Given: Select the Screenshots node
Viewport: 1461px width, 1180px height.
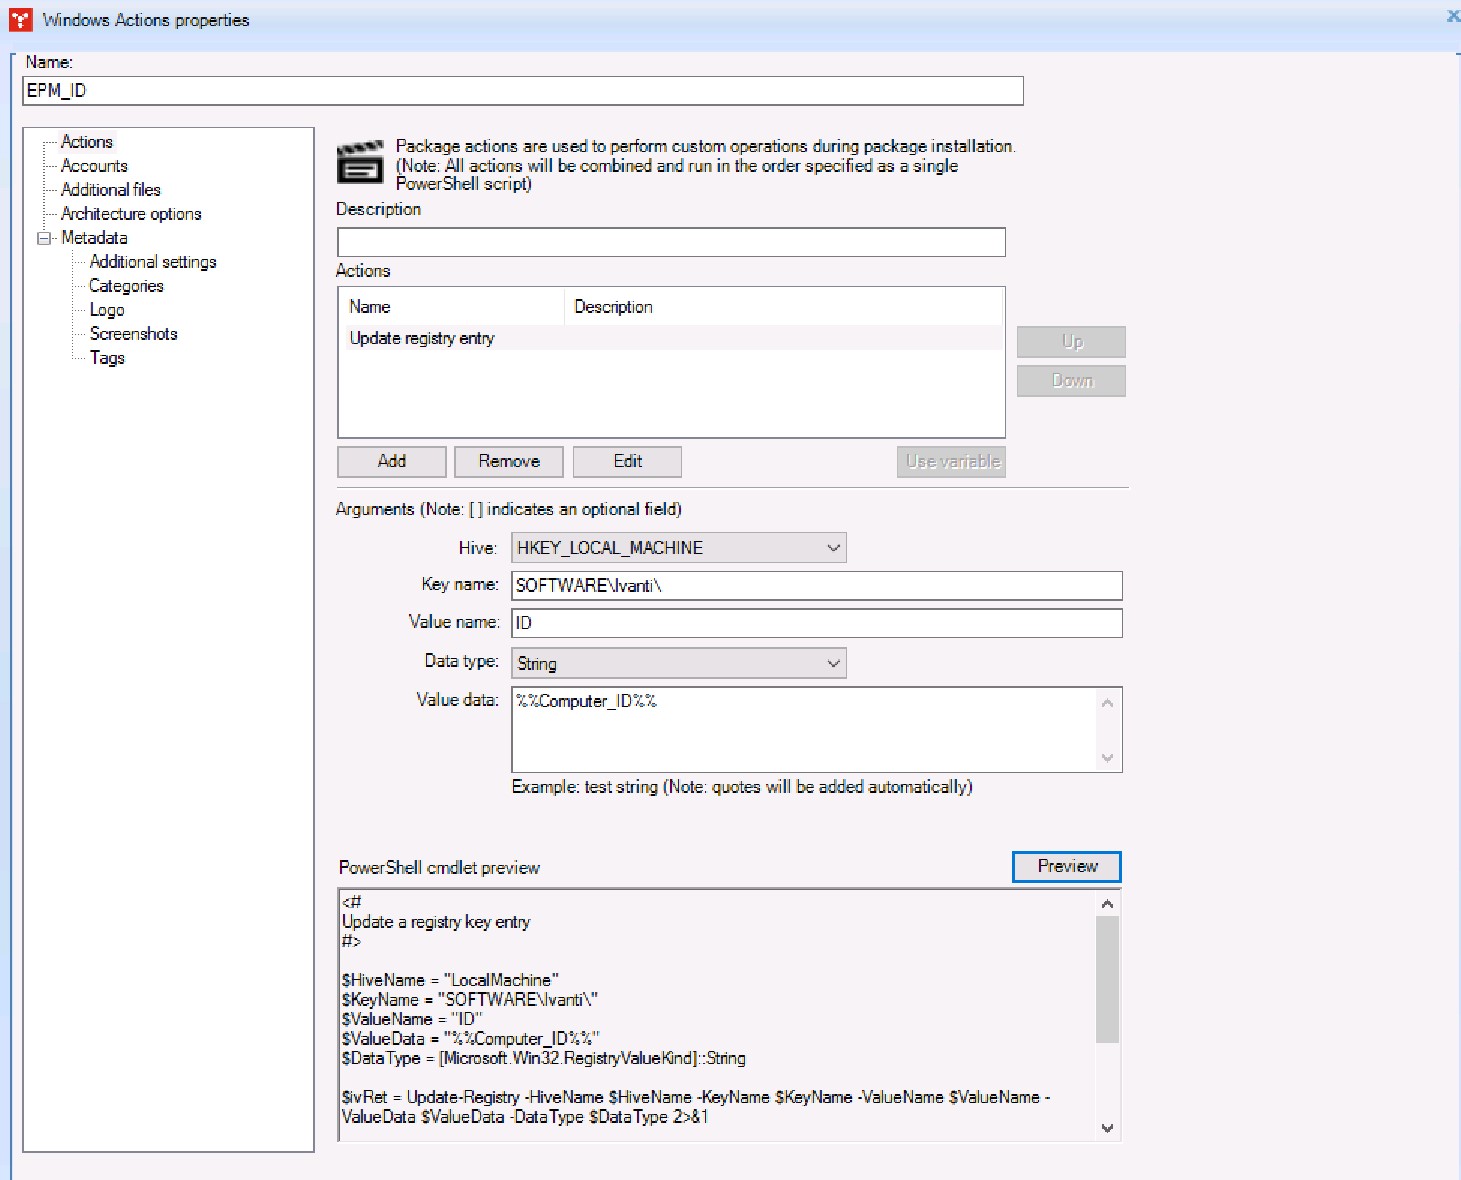Looking at the screenshot, I should coord(134,333).
